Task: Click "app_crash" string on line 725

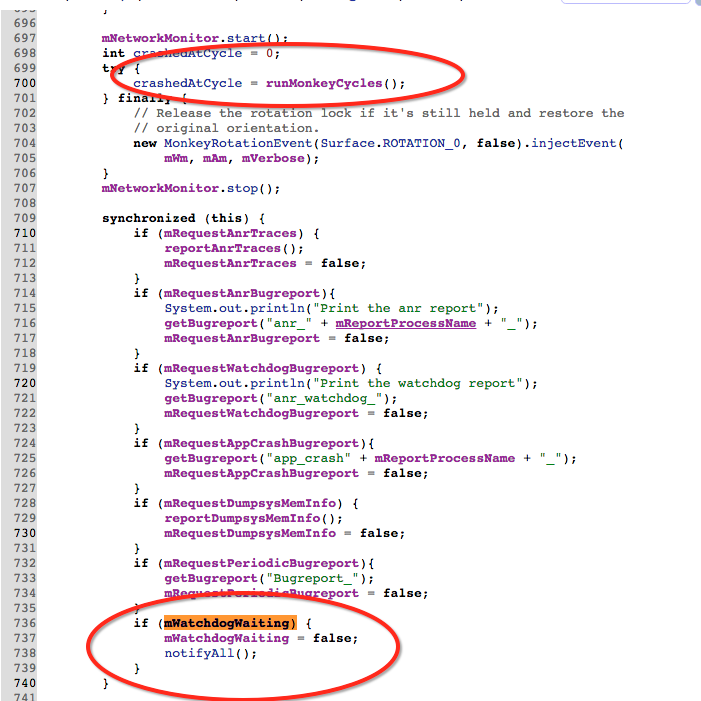Action: (x=308, y=459)
